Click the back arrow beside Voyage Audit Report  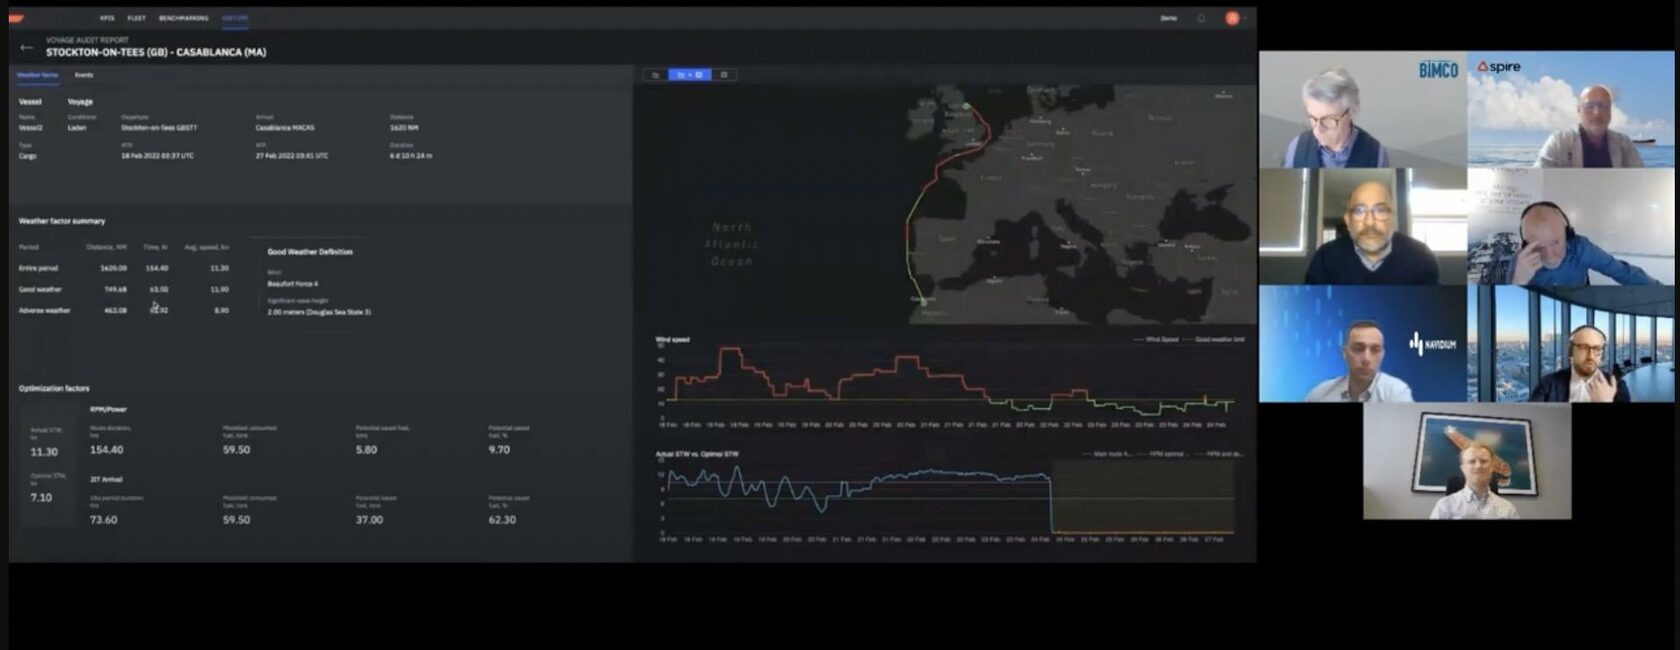26,47
